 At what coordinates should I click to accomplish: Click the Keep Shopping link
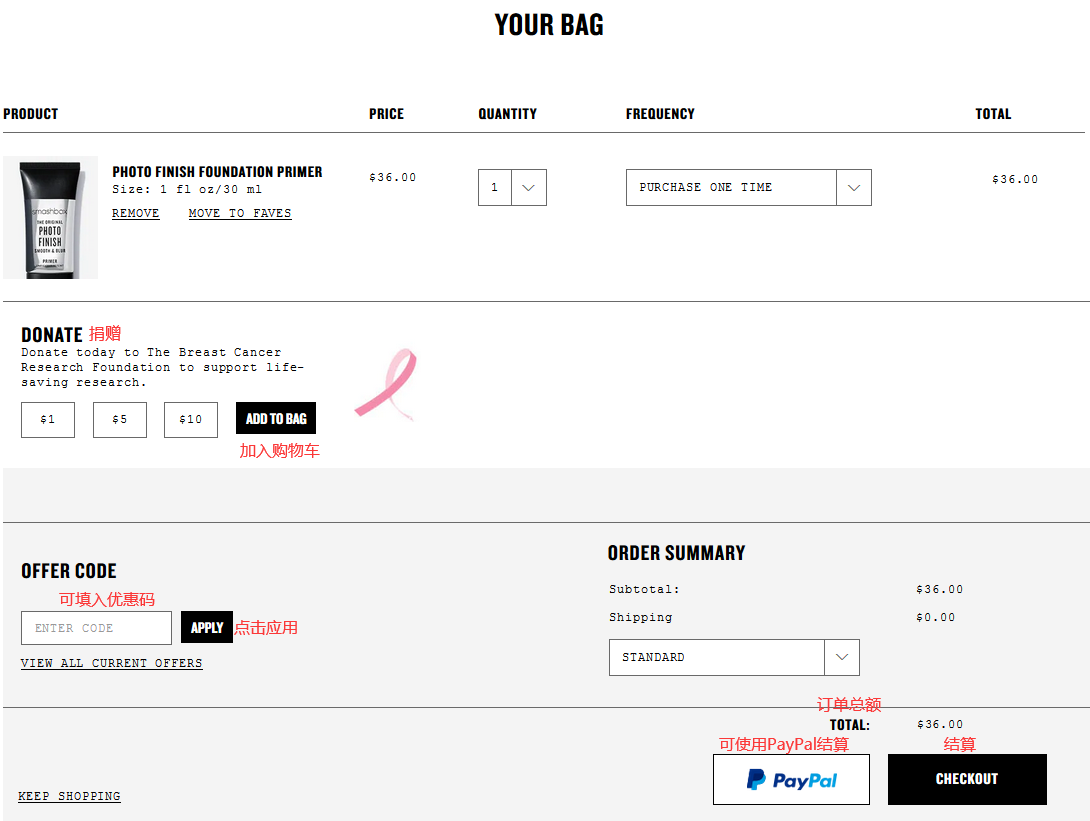click(x=69, y=796)
